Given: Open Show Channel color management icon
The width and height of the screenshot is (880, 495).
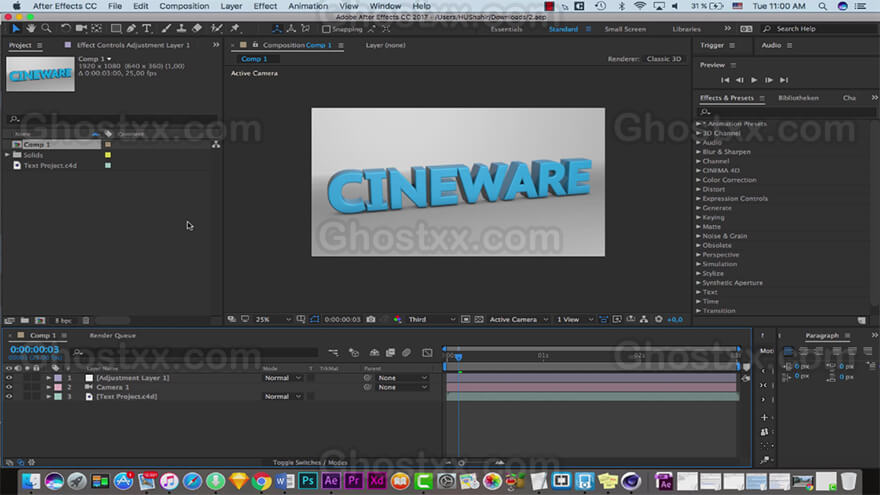Looking at the screenshot, I should (x=397, y=319).
